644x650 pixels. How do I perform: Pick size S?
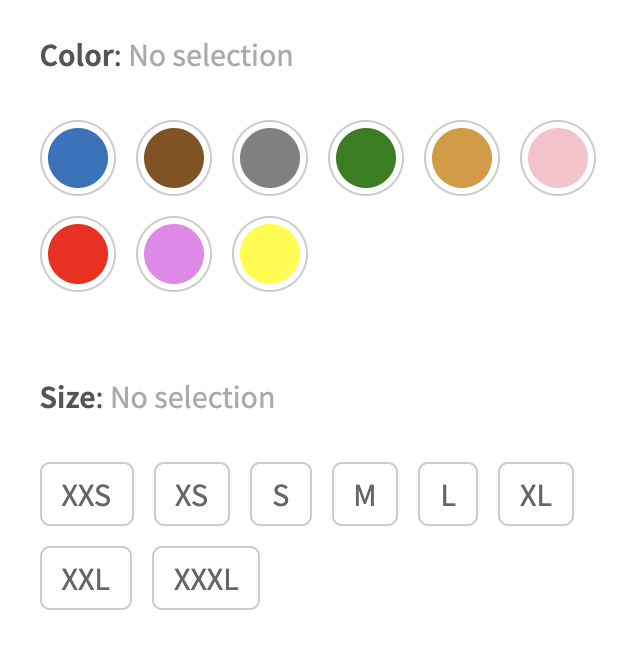click(281, 494)
